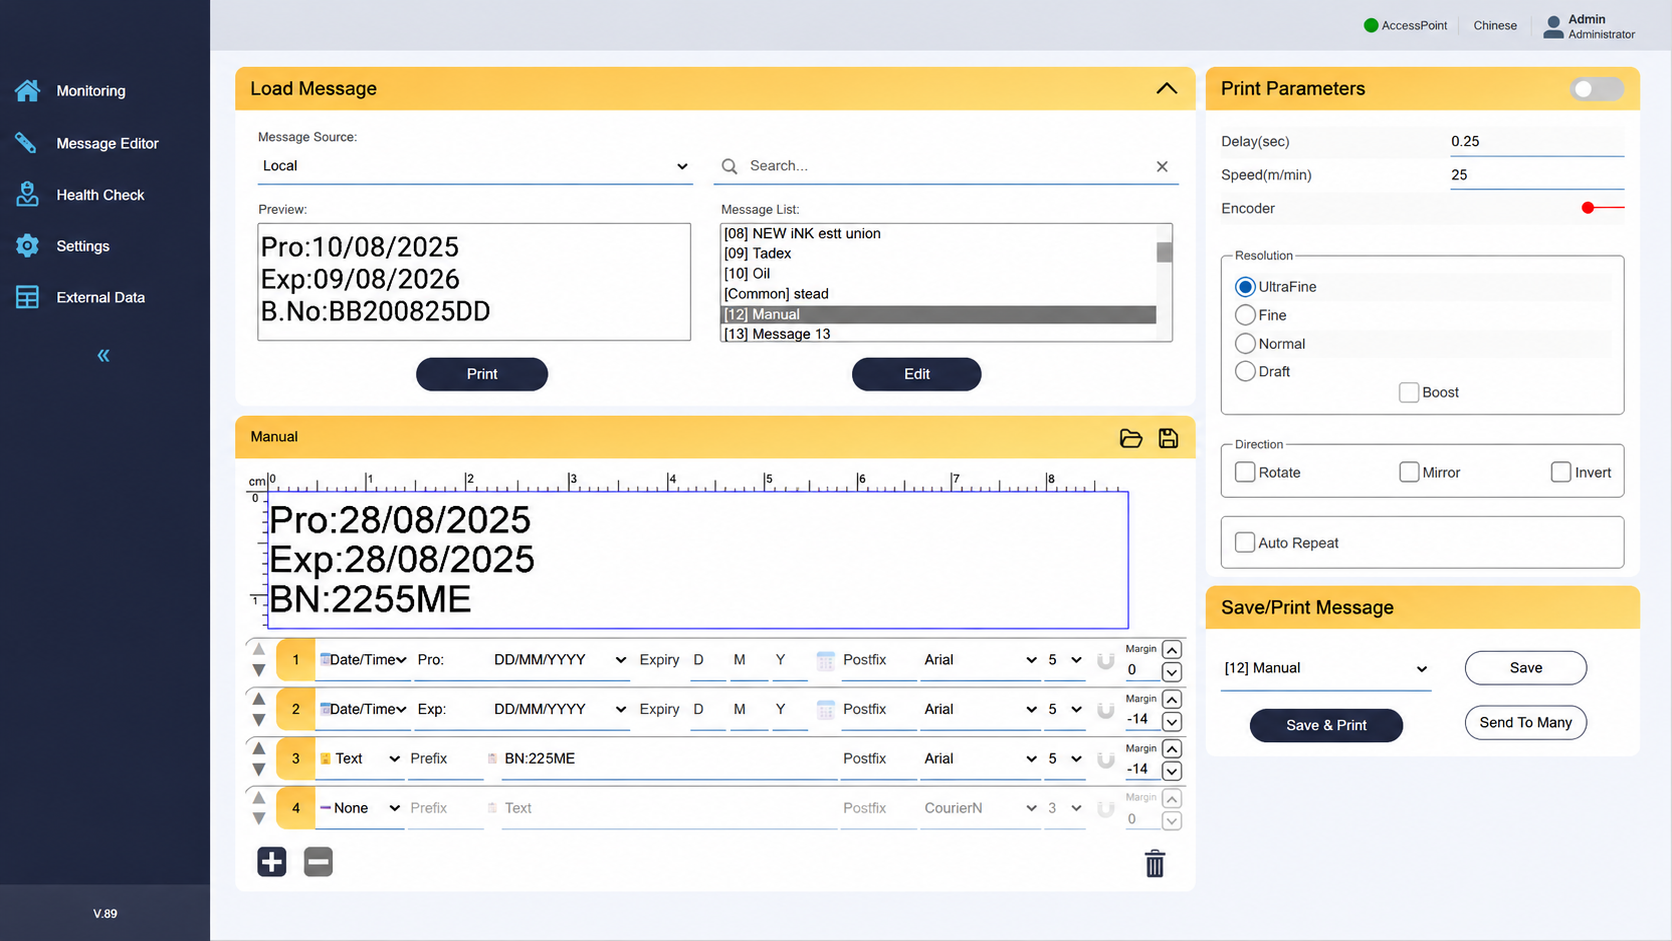
Task: Collapse the sidebar with double chevron
Action: (104, 355)
